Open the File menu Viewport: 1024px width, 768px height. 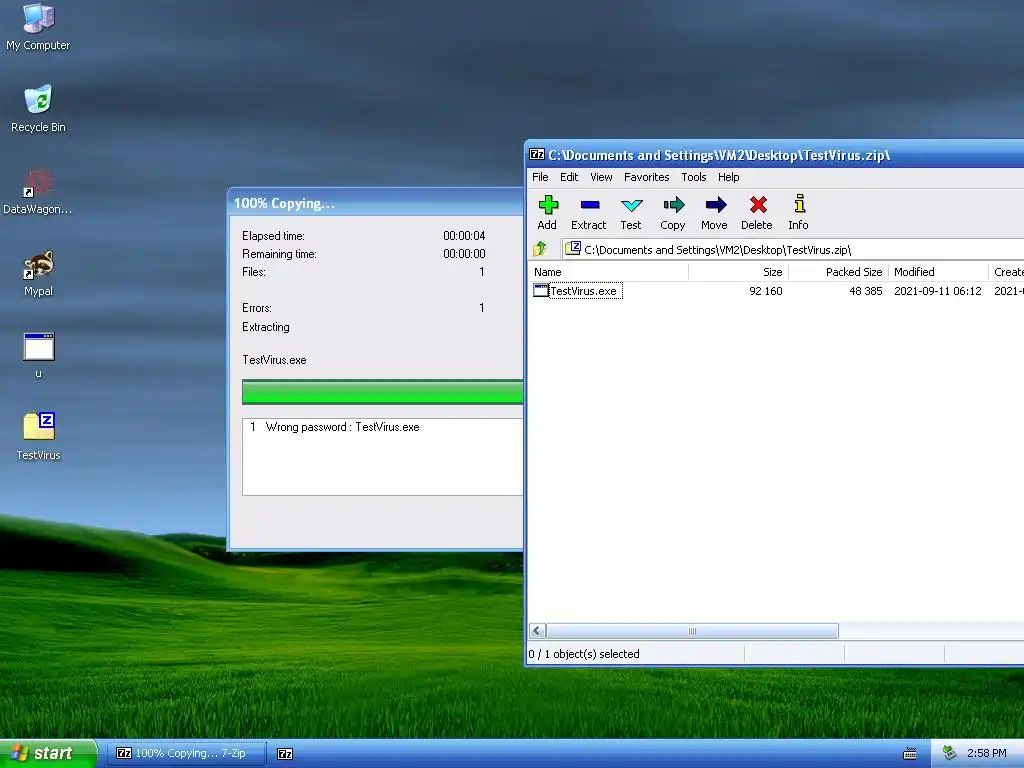click(x=540, y=177)
